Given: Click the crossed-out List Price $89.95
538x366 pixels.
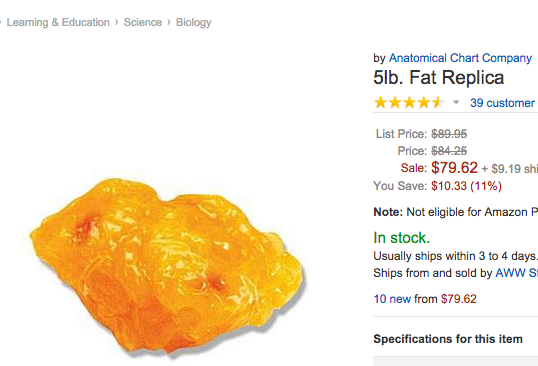Looking at the screenshot, I should tap(449, 134).
